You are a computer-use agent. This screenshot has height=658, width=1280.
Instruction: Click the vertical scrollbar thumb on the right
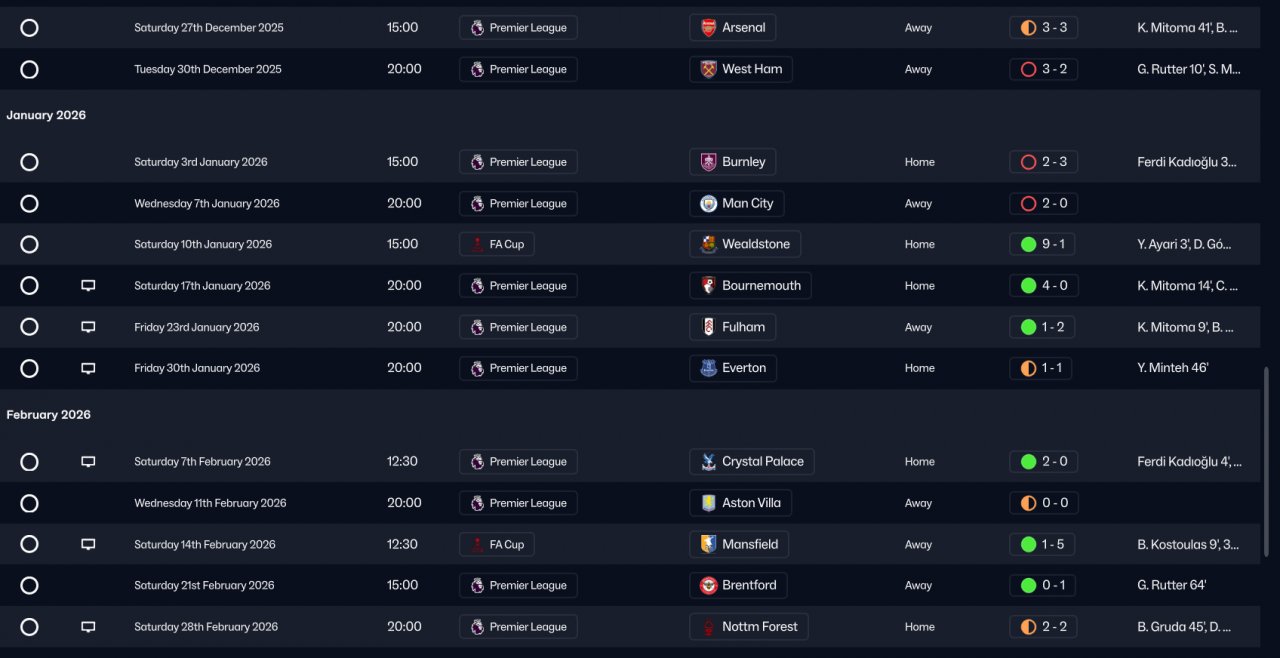(x=1265, y=462)
